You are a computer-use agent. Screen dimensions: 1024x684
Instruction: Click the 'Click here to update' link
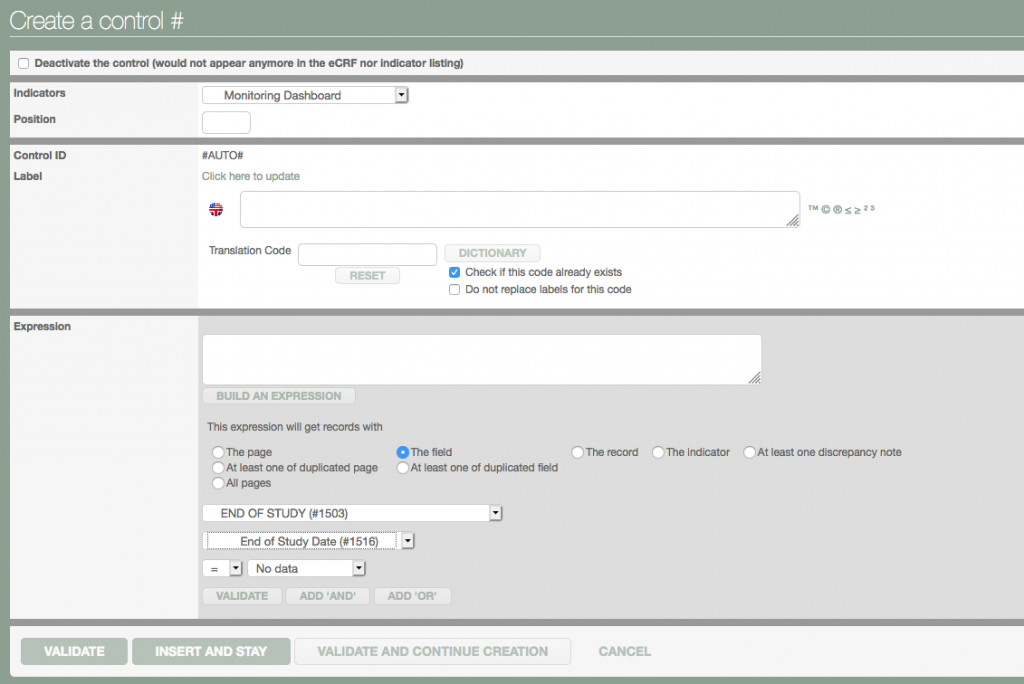pyautogui.click(x=251, y=176)
